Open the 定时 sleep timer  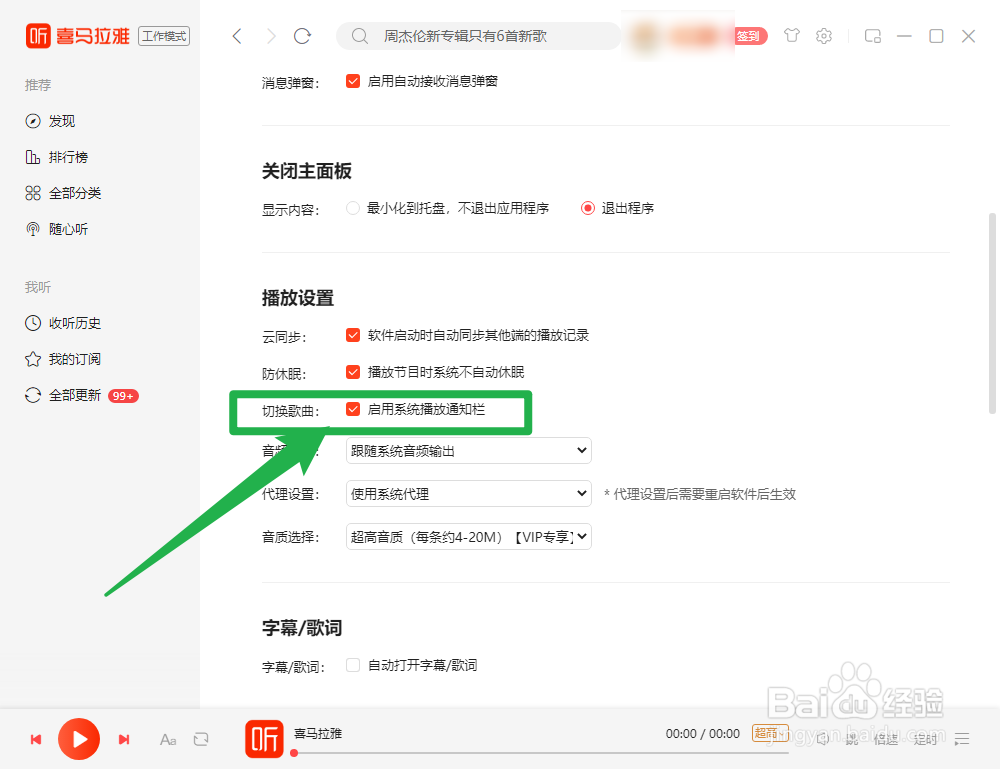924,739
